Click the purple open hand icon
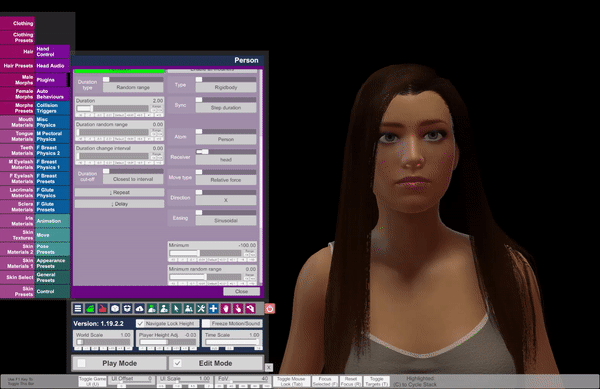 225,308
